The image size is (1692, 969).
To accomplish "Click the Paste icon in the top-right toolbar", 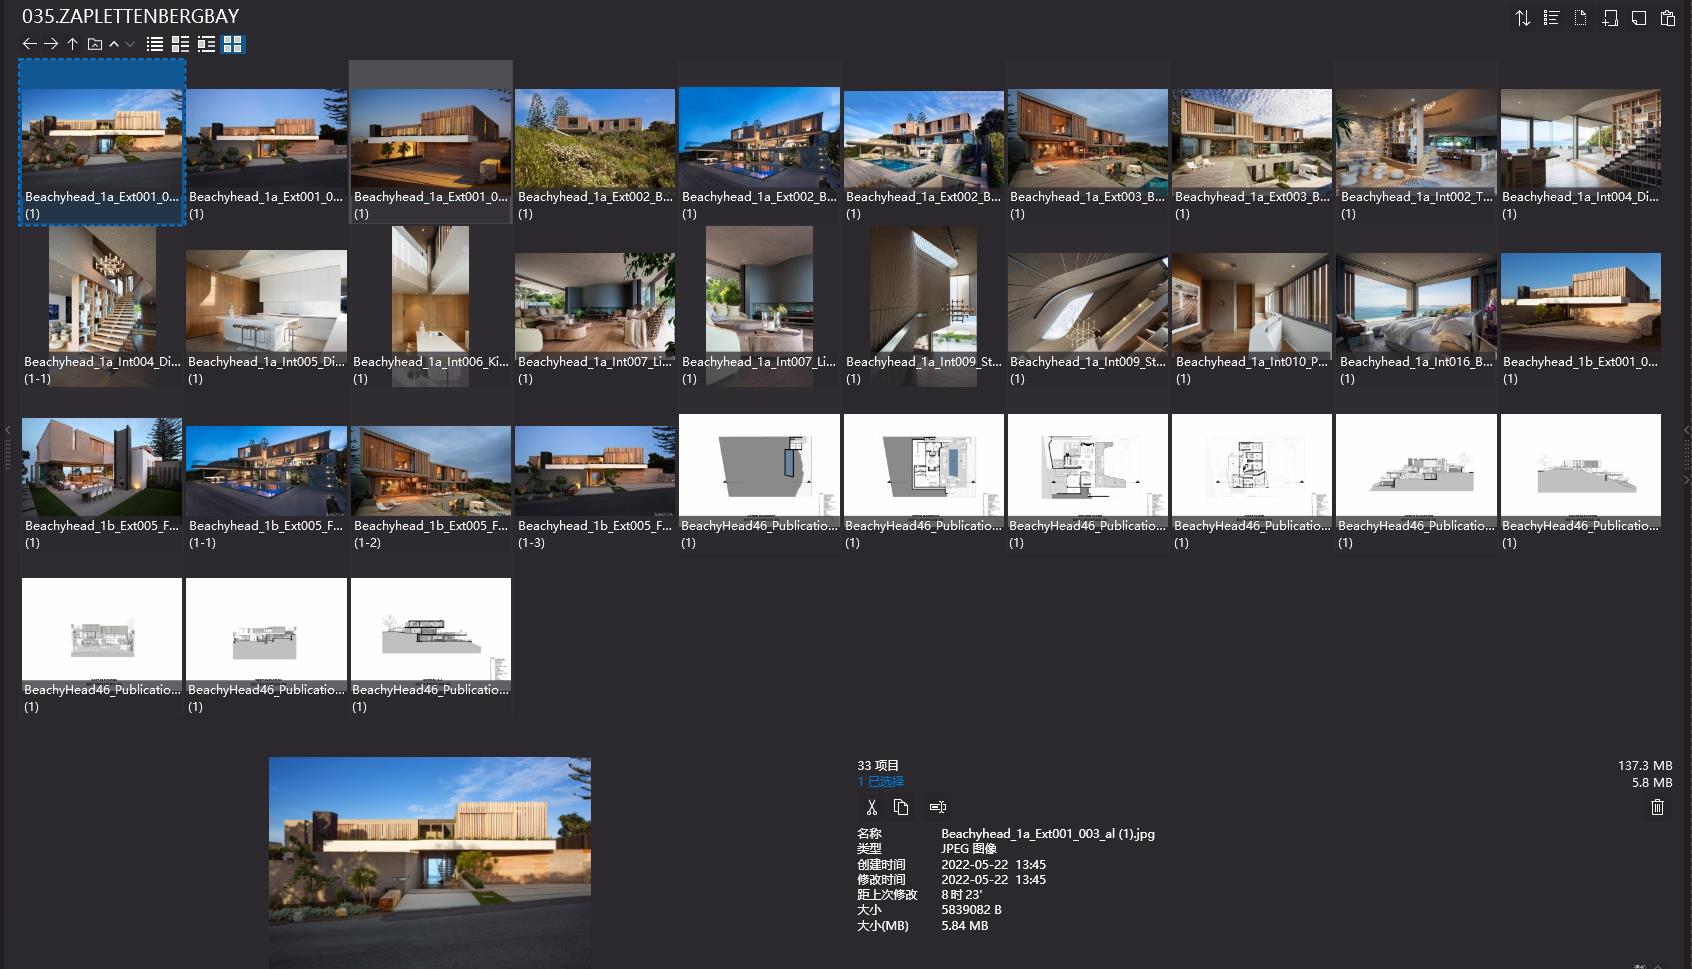I will point(1665,17).
